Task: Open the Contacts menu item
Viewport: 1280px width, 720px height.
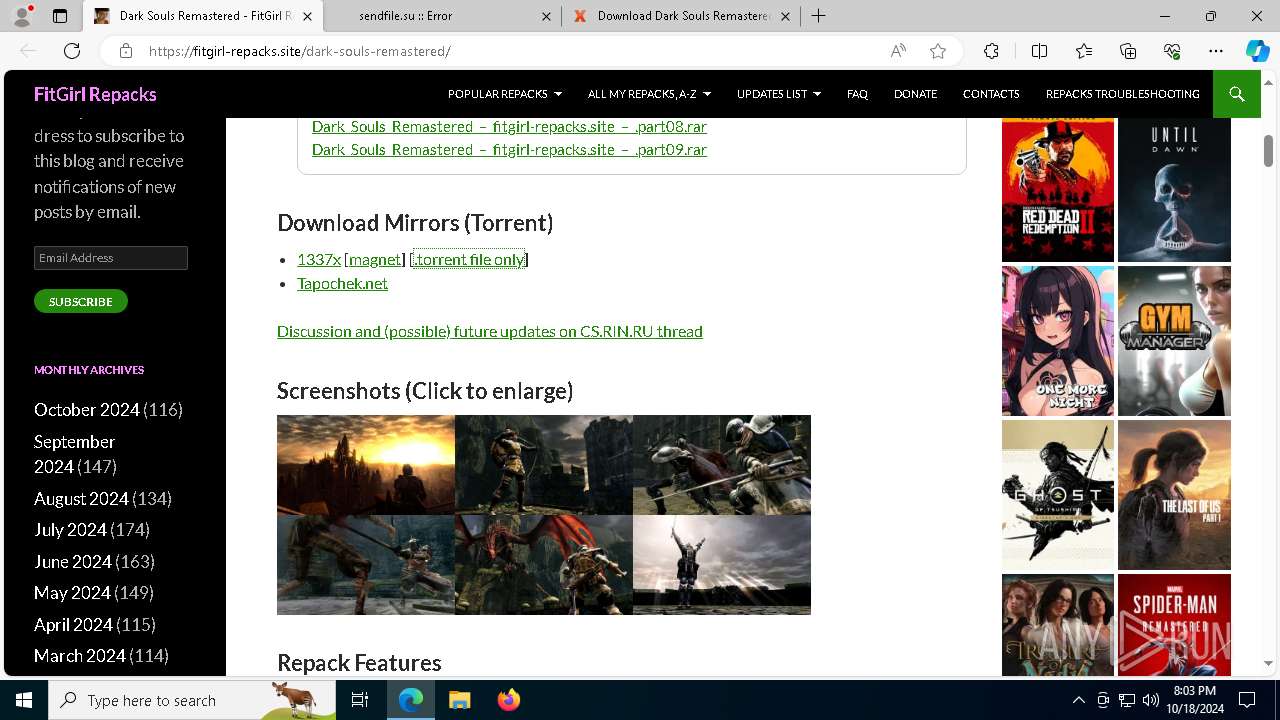Action: pos(991,94)
